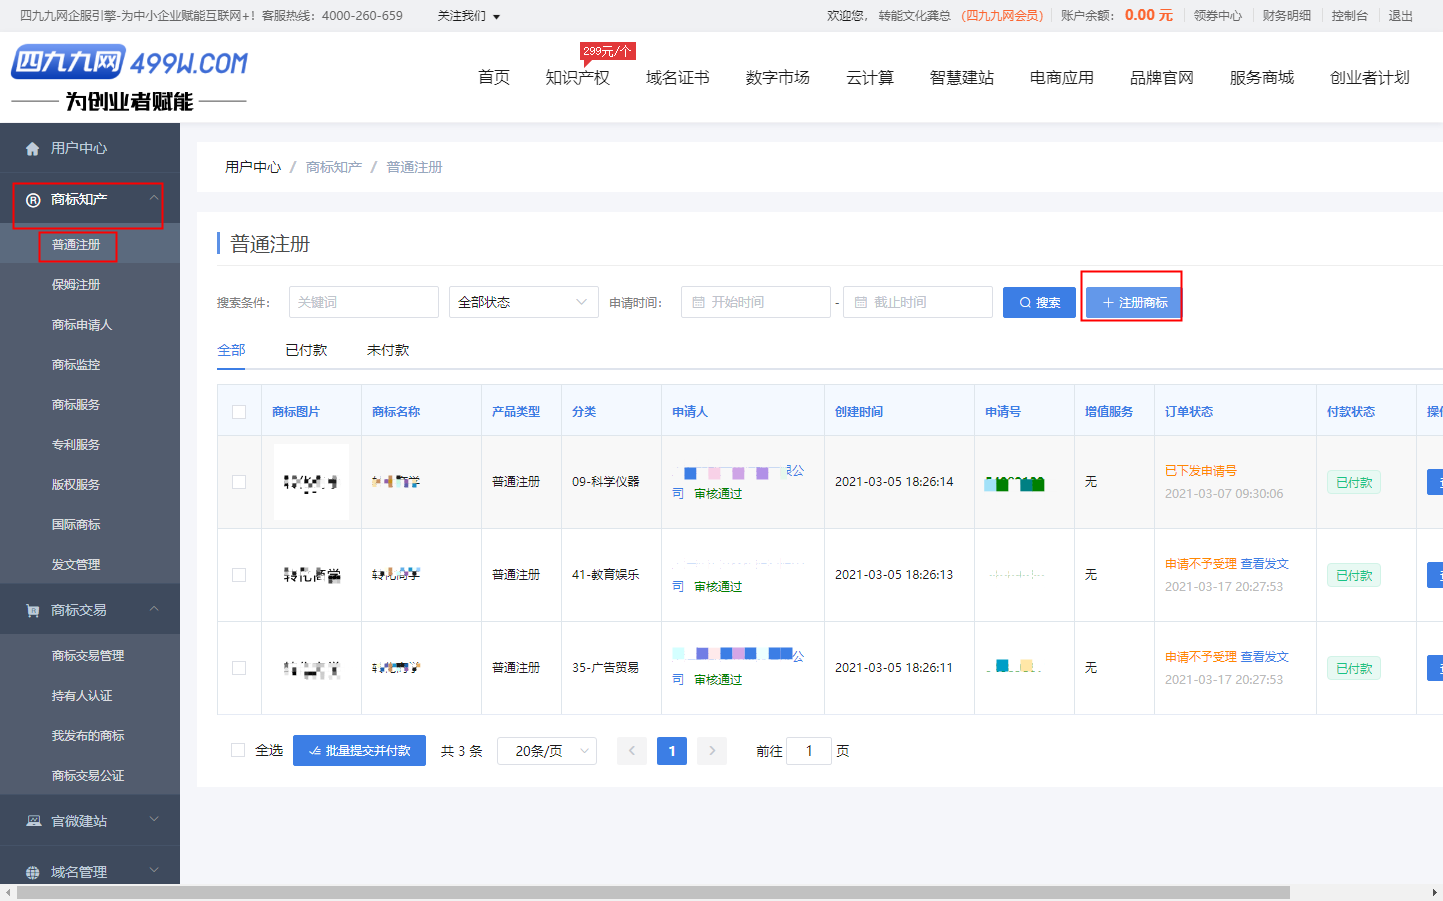Enable the 全选 checkbox below the table
This screenshot has height=901, width=1443.
click(238, 750)
